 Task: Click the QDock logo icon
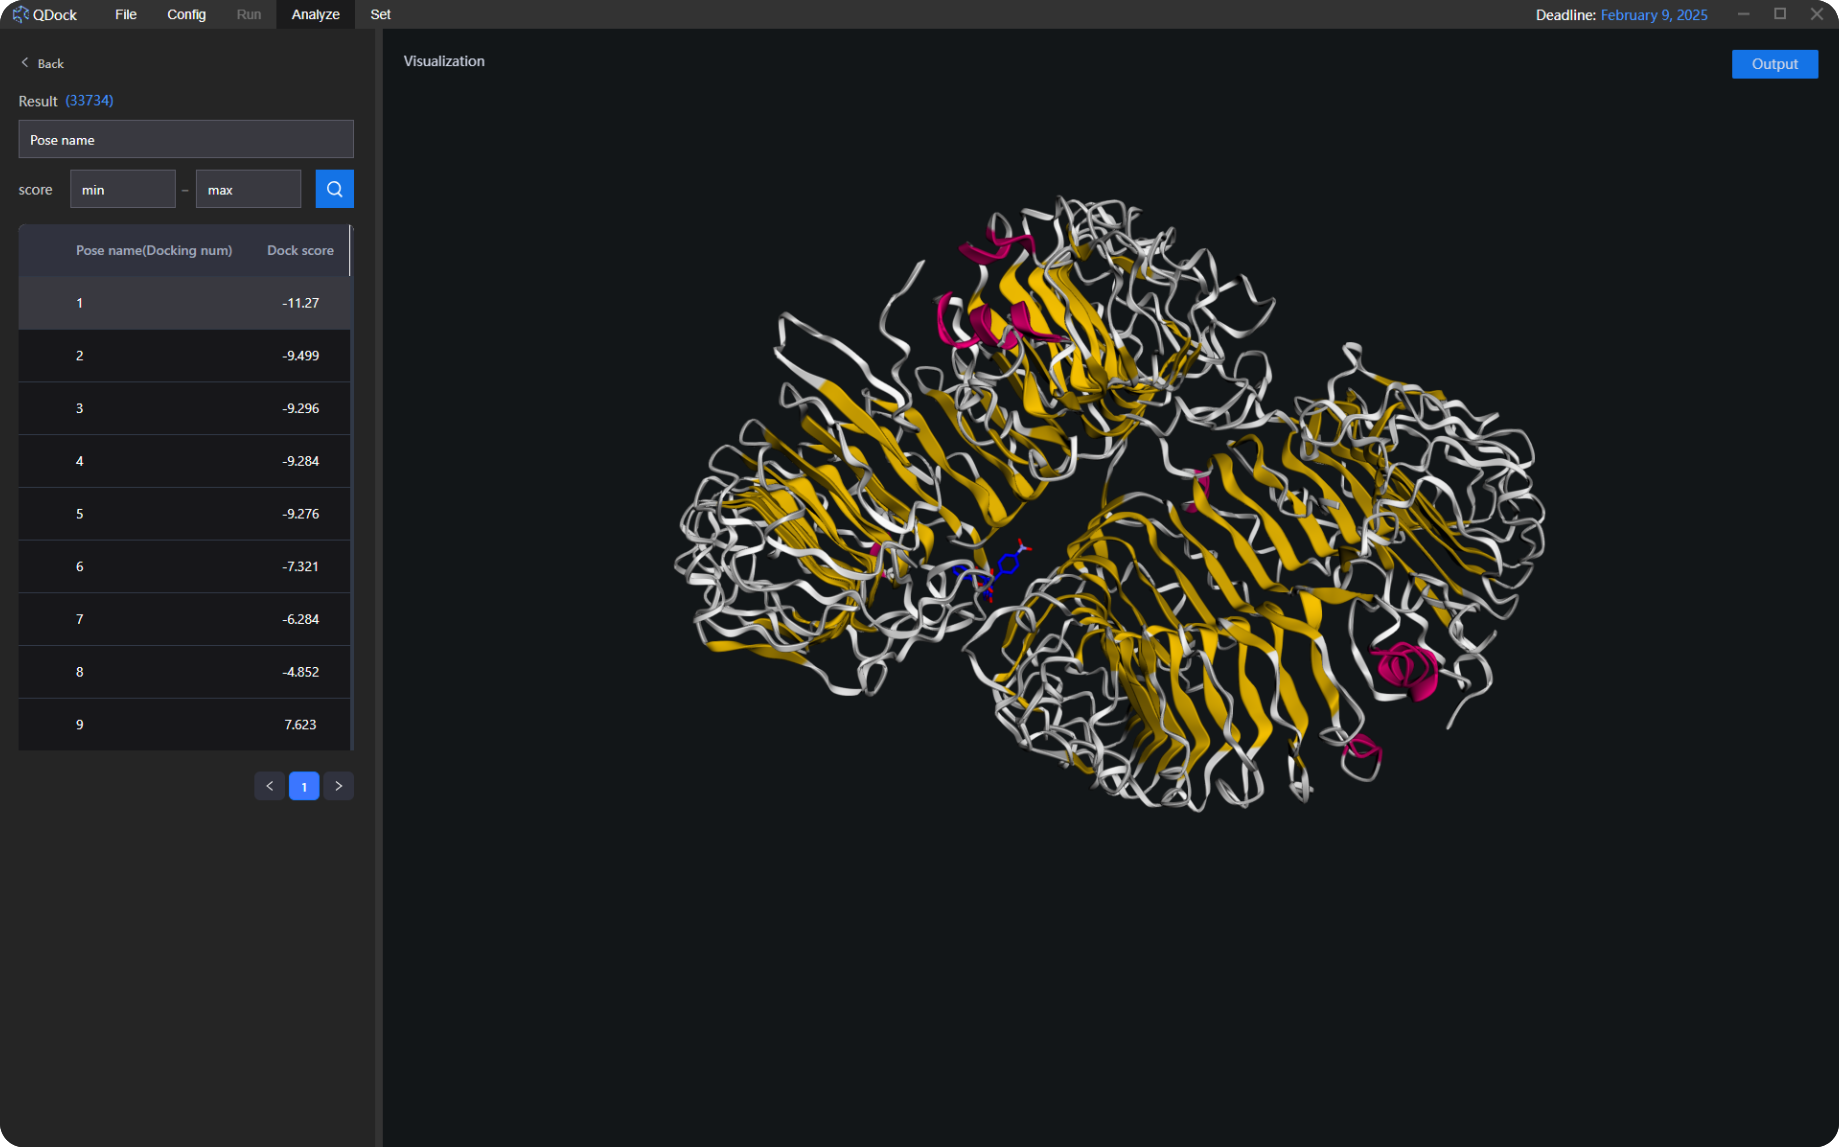click(20, 14)
